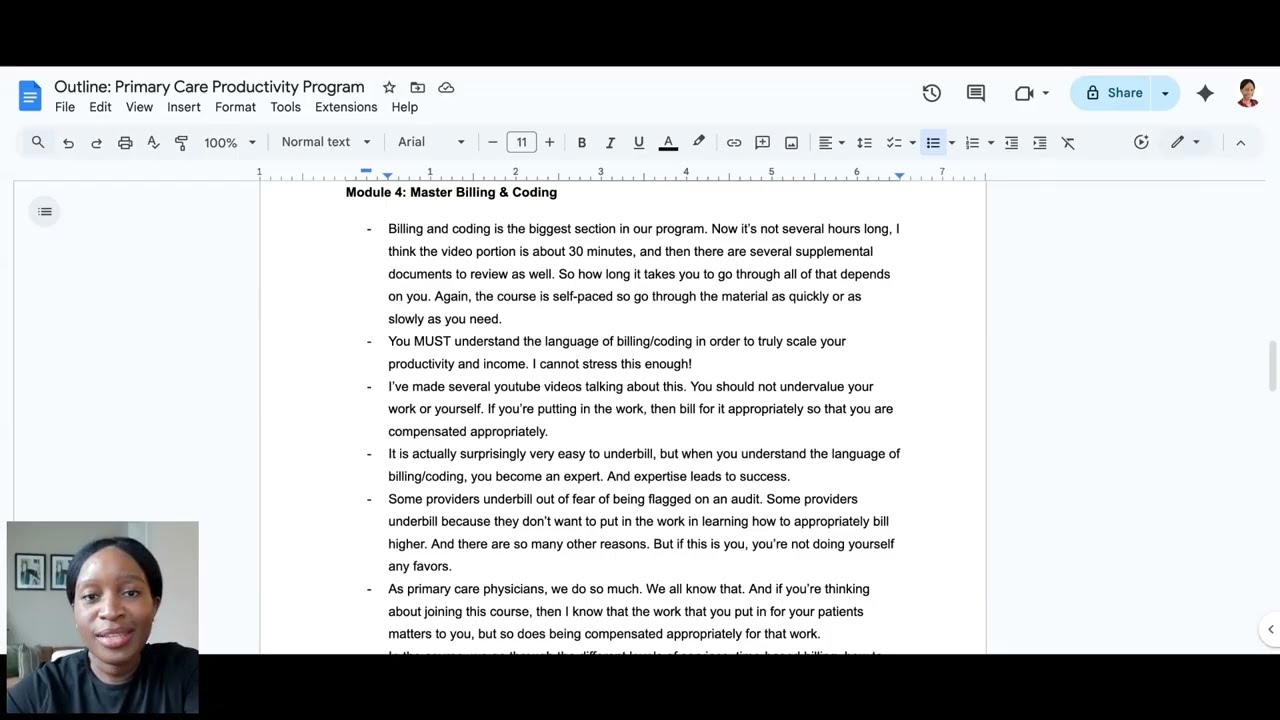Click the font size field
This screenshot has width=1280, height=720.
pyautogui.click(x=521, y=142)
